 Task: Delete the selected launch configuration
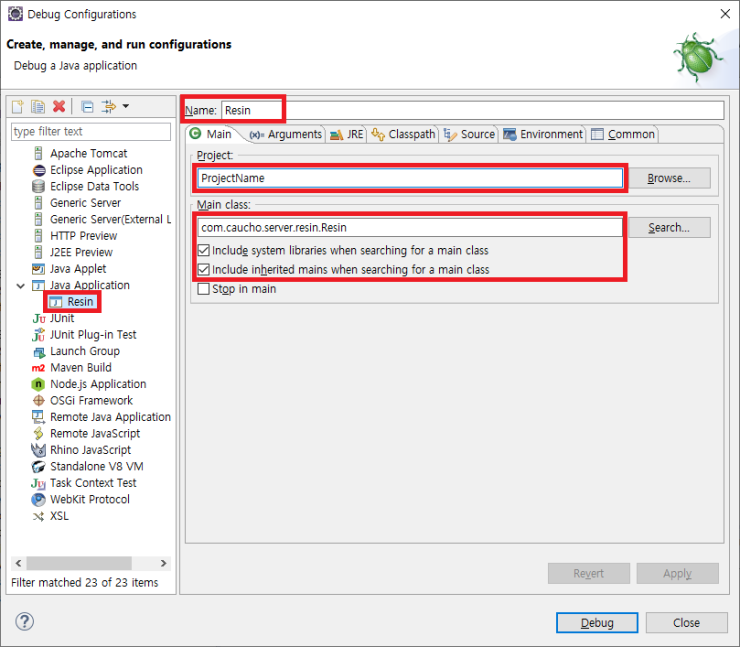59,107
